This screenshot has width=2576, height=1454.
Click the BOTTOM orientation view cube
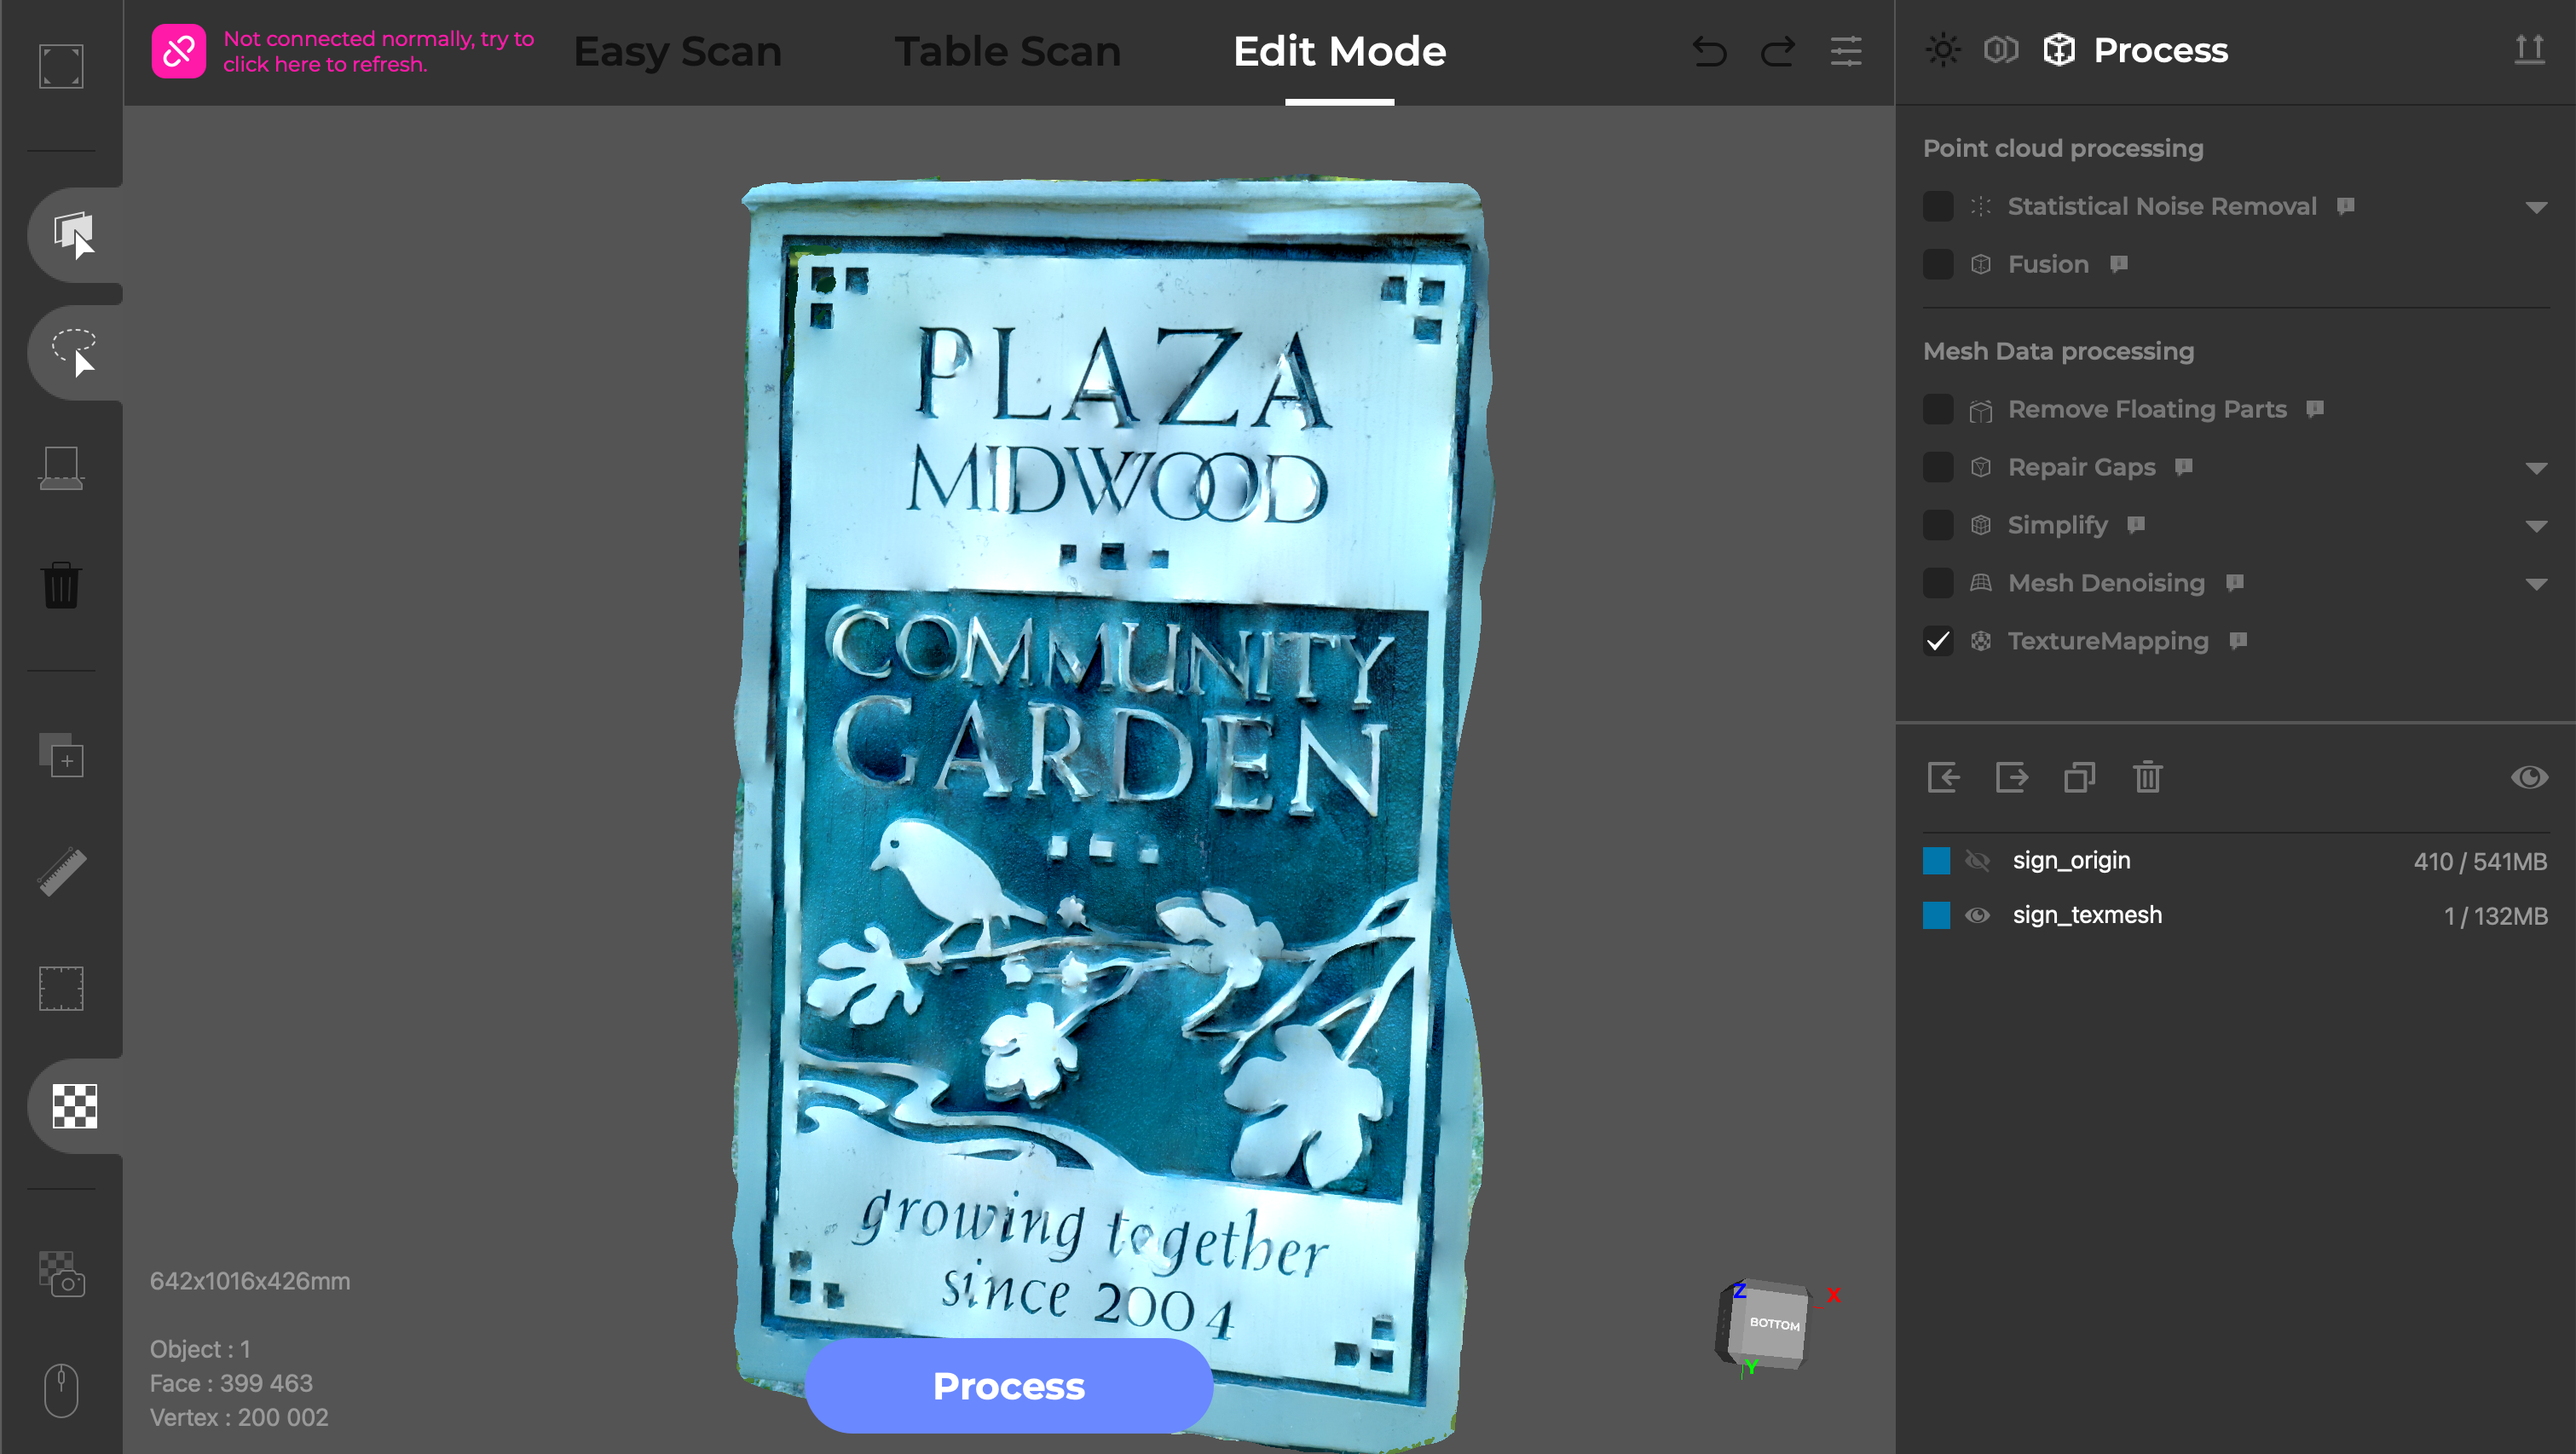pos(1773,1325)
